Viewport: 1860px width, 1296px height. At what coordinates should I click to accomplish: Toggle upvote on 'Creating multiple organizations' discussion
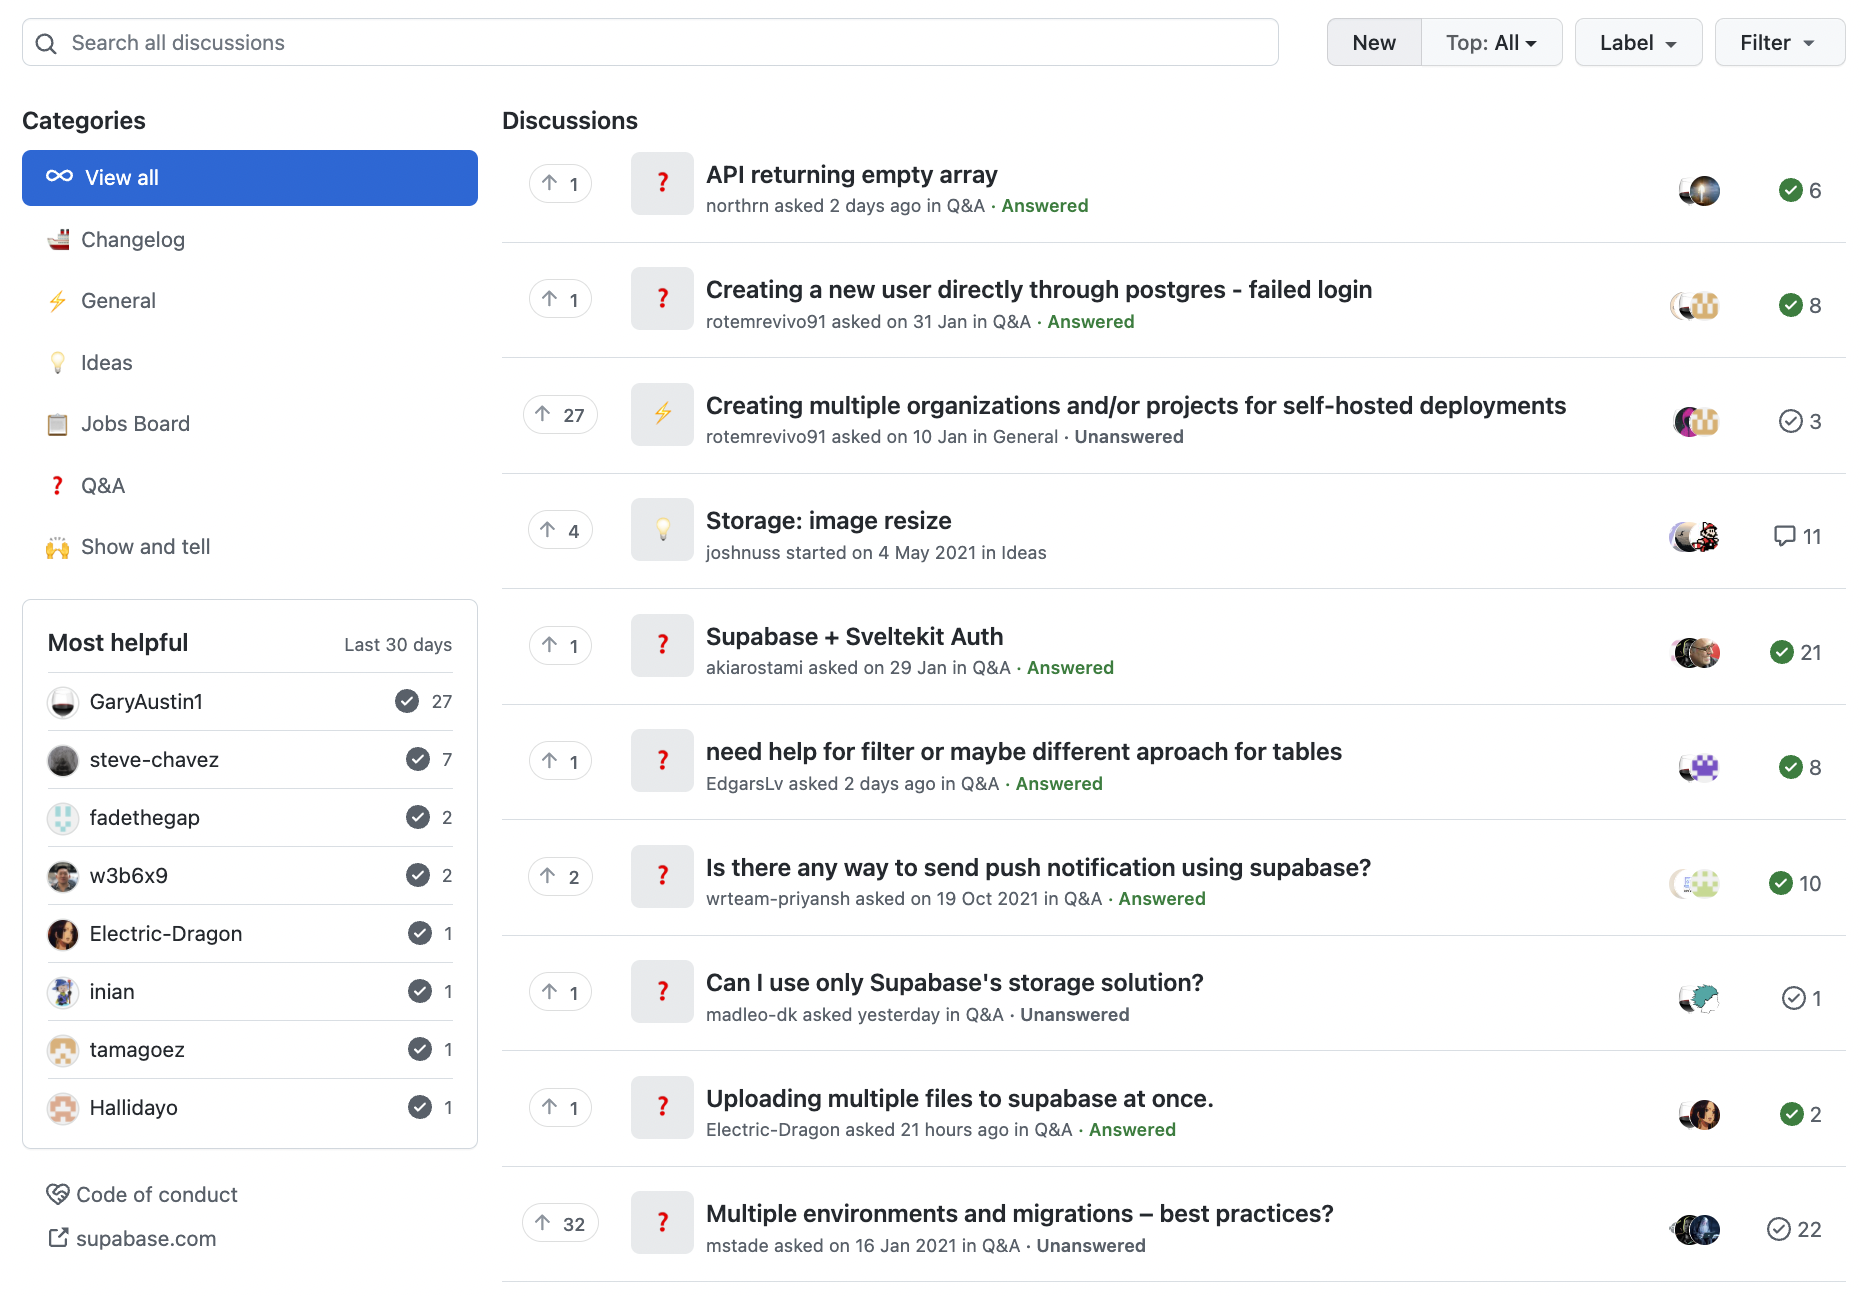(560, 415)
